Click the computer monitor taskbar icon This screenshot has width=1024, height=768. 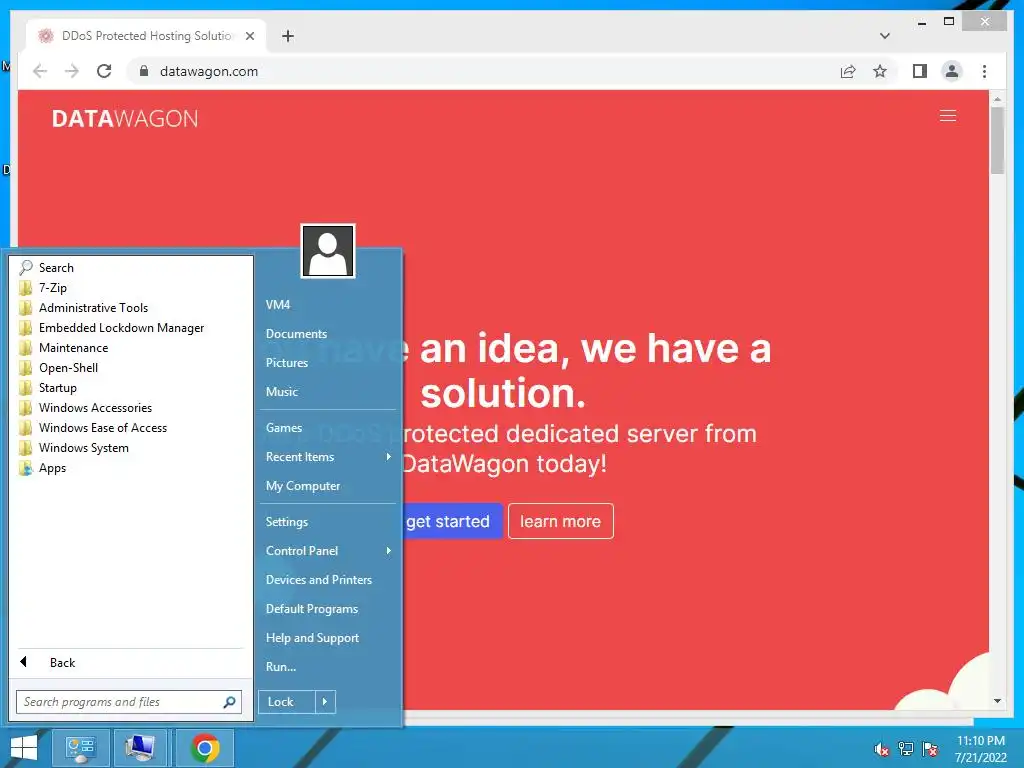[x=139, y=748]
